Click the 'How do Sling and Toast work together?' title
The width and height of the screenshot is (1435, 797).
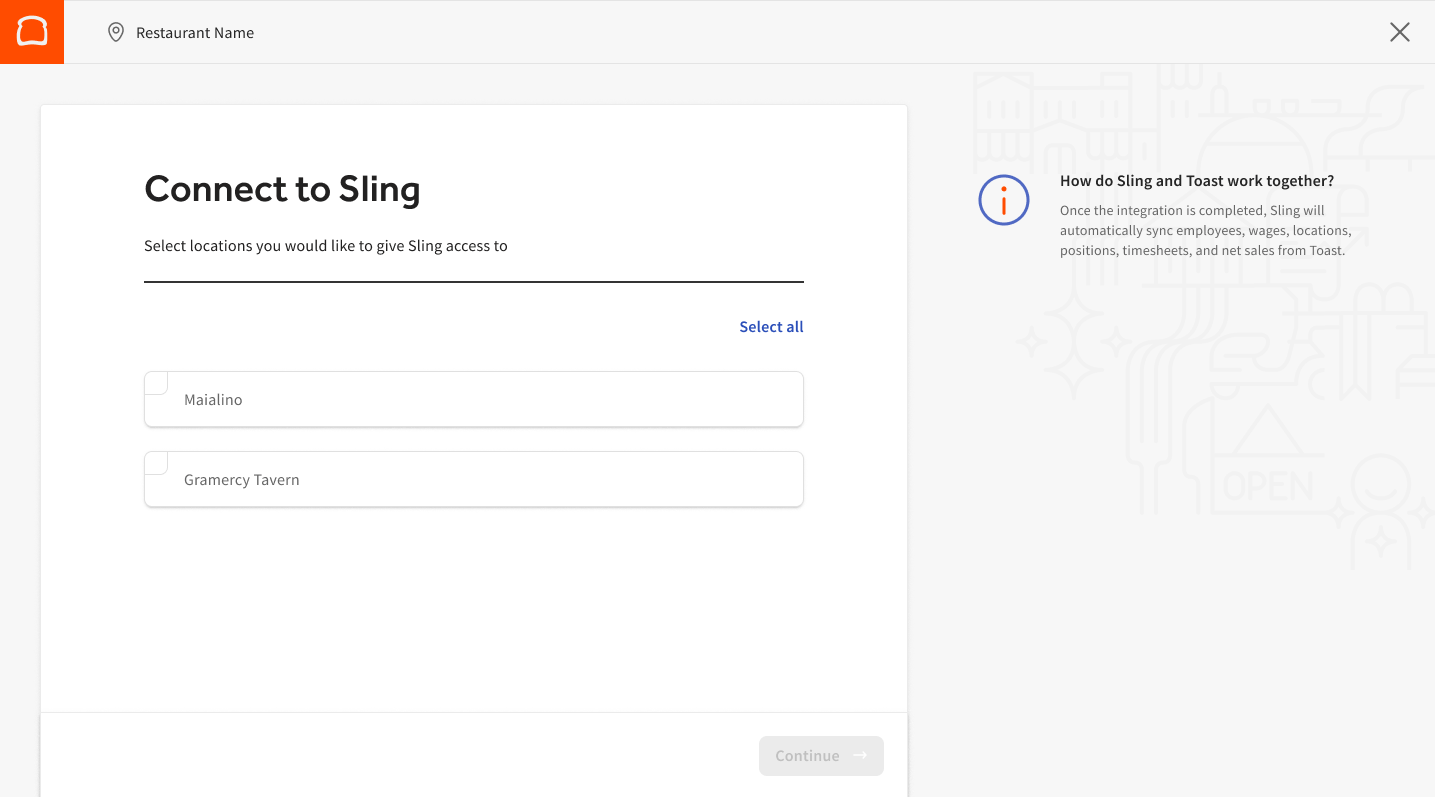(1196, 181)
